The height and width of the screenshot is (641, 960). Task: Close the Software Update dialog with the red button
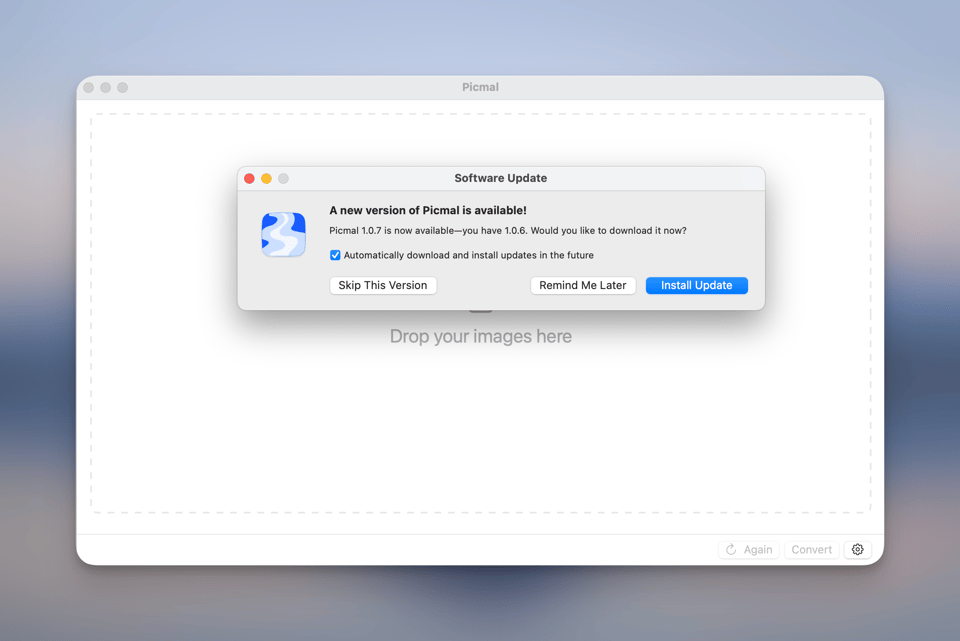point(249,178)
